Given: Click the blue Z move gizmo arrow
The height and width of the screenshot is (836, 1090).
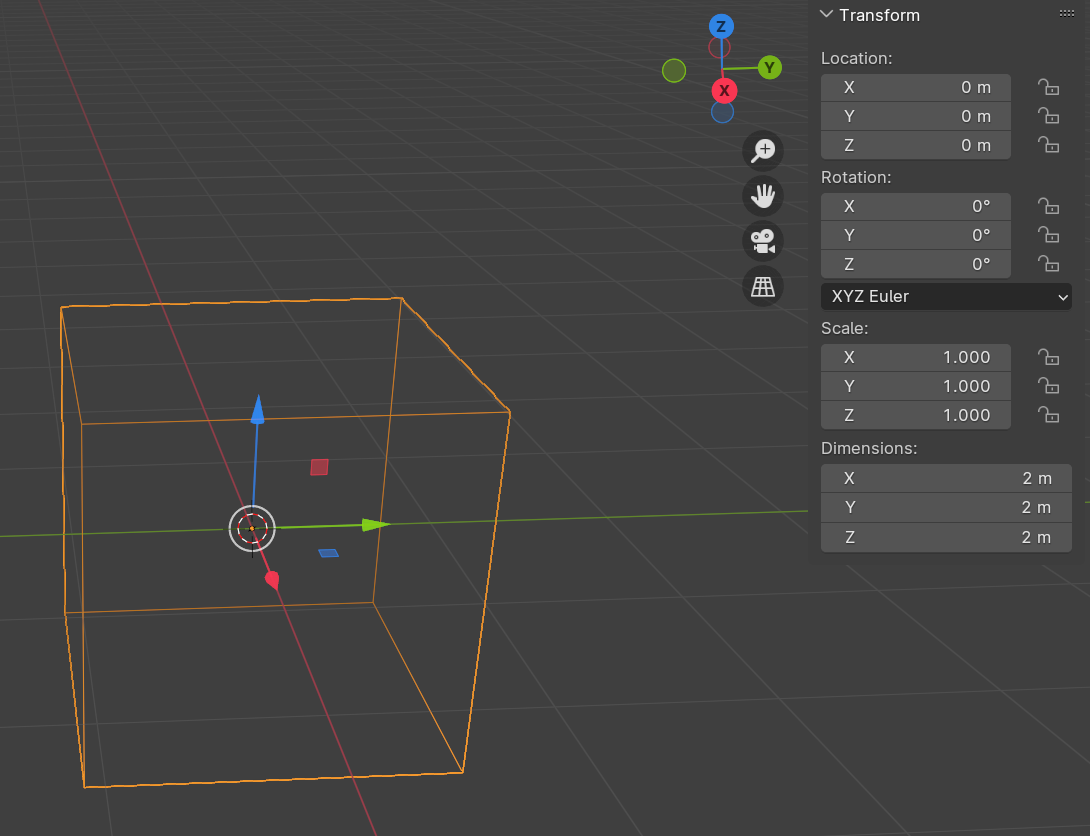Looking at the screenshot, I should (257, 410).
